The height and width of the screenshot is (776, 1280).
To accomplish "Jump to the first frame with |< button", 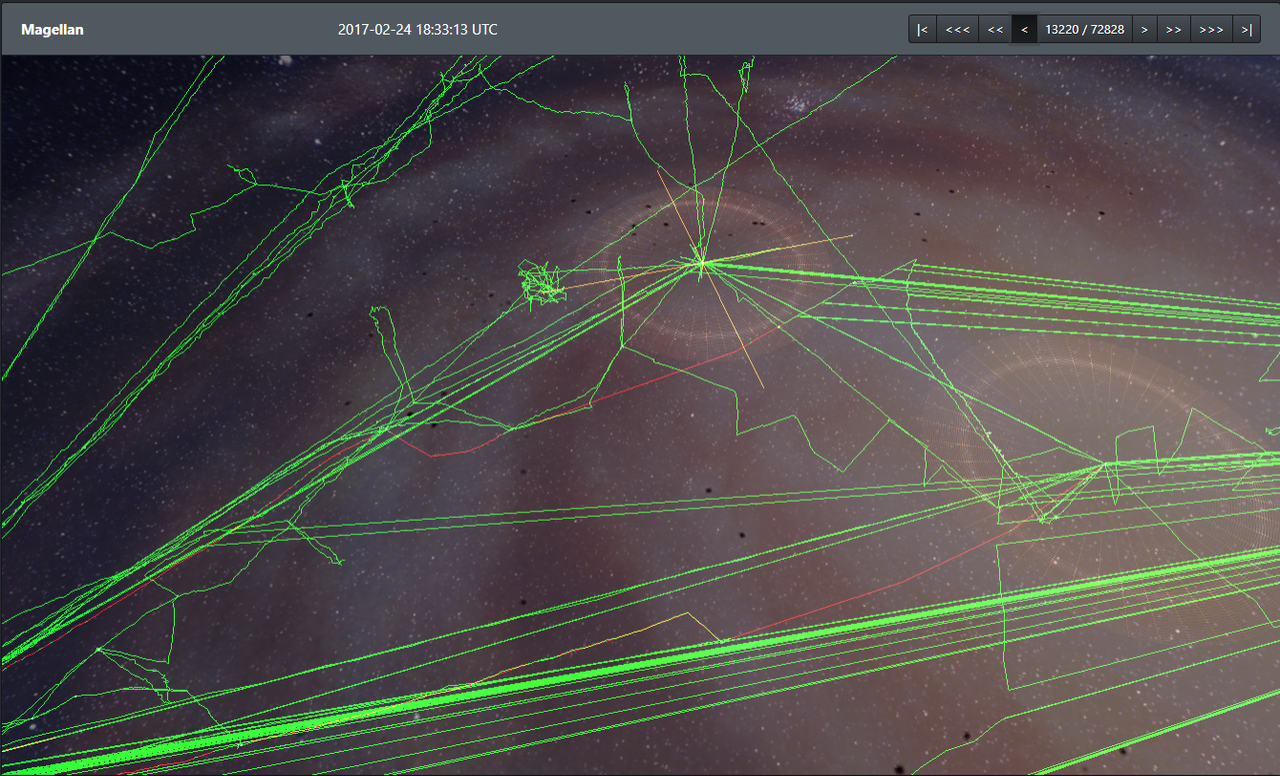I will [922, 29].
